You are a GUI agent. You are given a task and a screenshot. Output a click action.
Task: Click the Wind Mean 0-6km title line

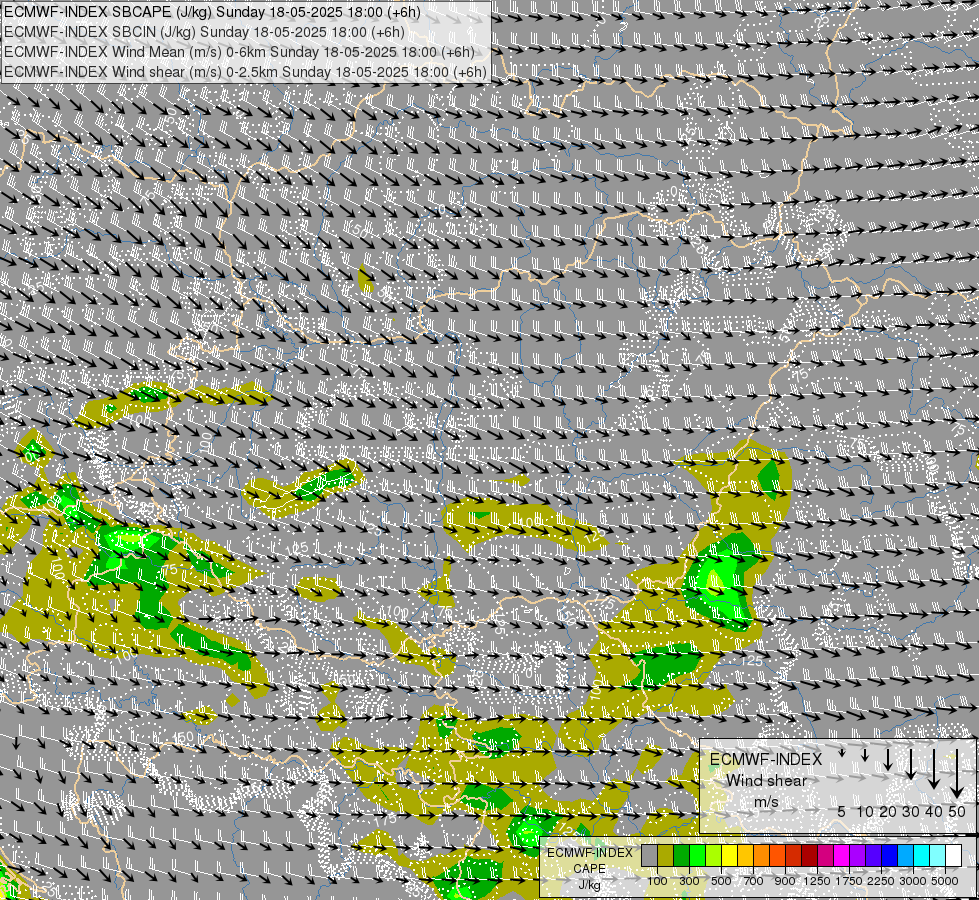pyautogui.click(x=239, y=52)
